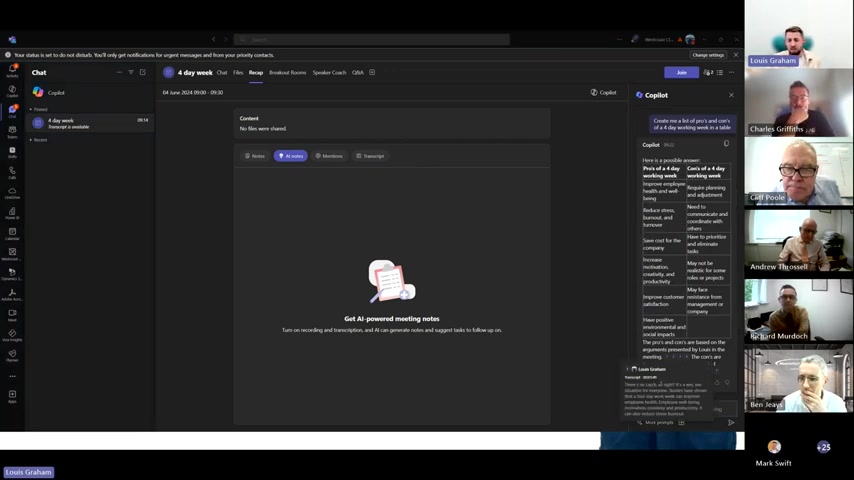The image size is (854, 480).
Task: Open the Breakout Rooms tab
Action: (x=288, y=72)
